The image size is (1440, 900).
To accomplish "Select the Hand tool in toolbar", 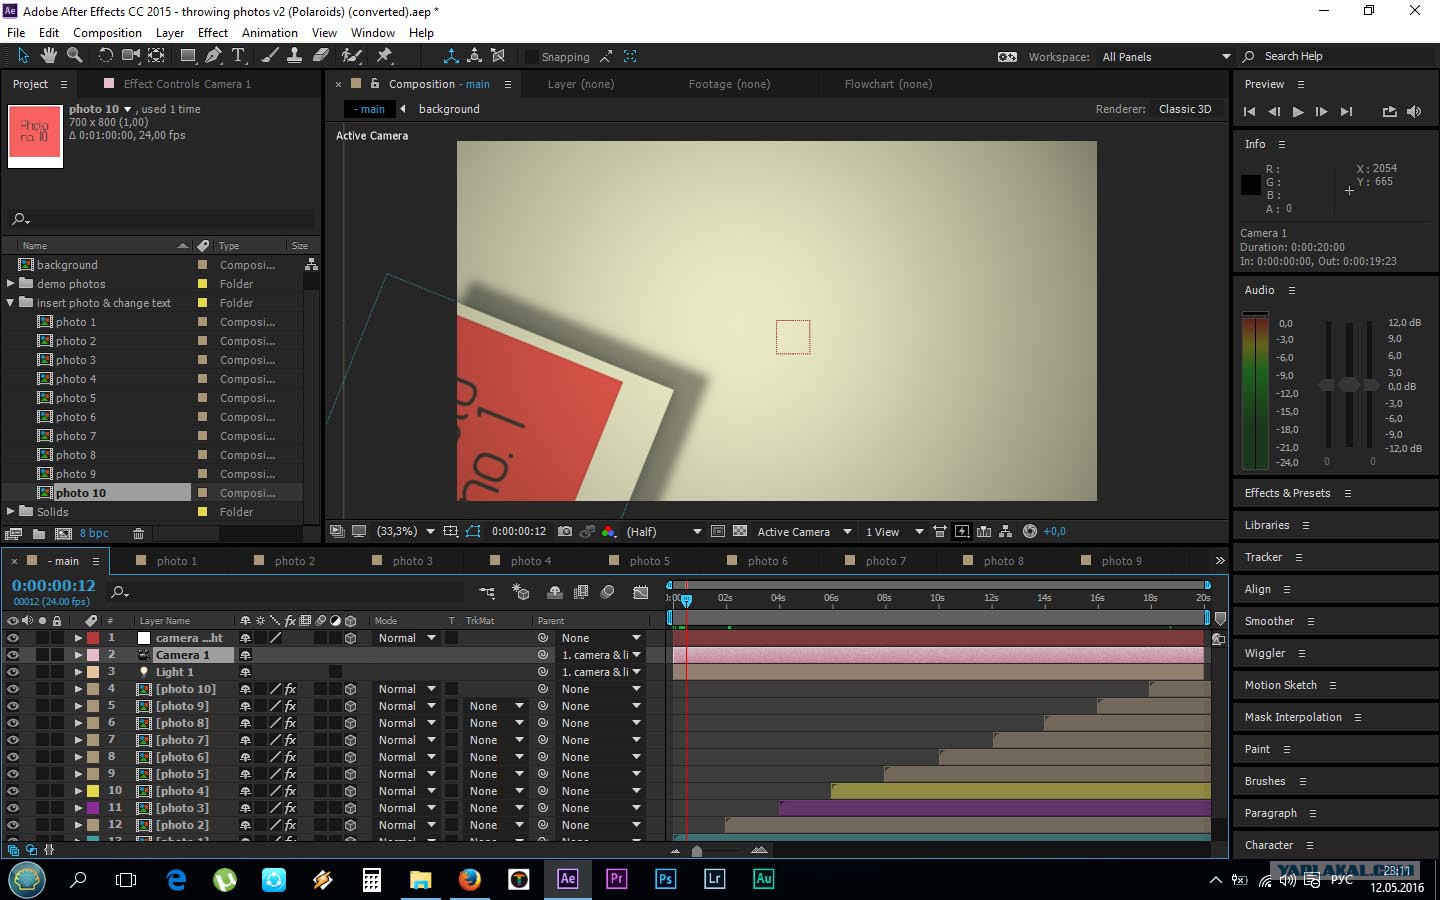I will [x=48, y=56].
